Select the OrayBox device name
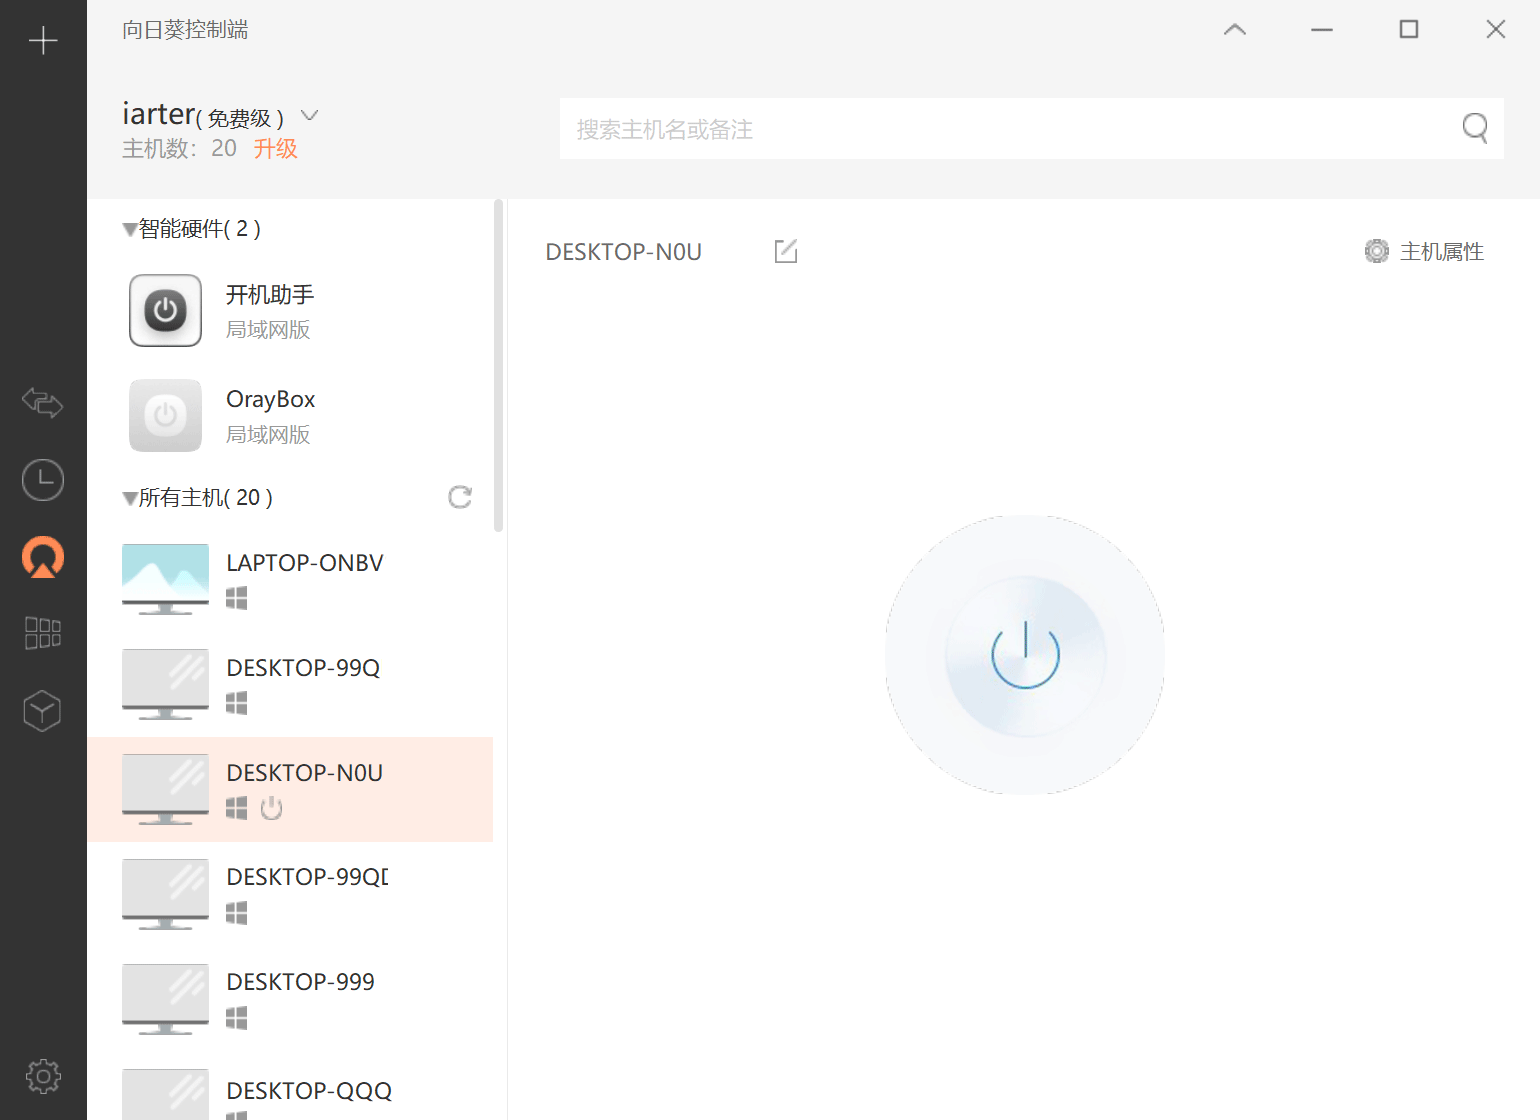Viewport: 1540px width, 1120px height. pyautogui.click(x=271, y=400)
